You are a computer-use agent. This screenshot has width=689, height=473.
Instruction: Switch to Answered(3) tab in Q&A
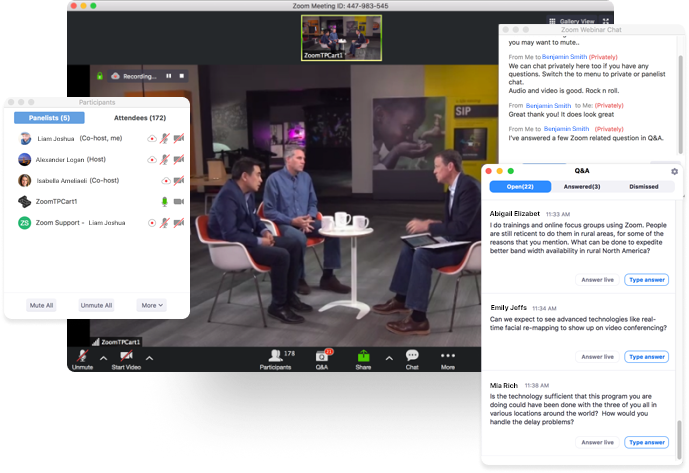pos(582,187)
